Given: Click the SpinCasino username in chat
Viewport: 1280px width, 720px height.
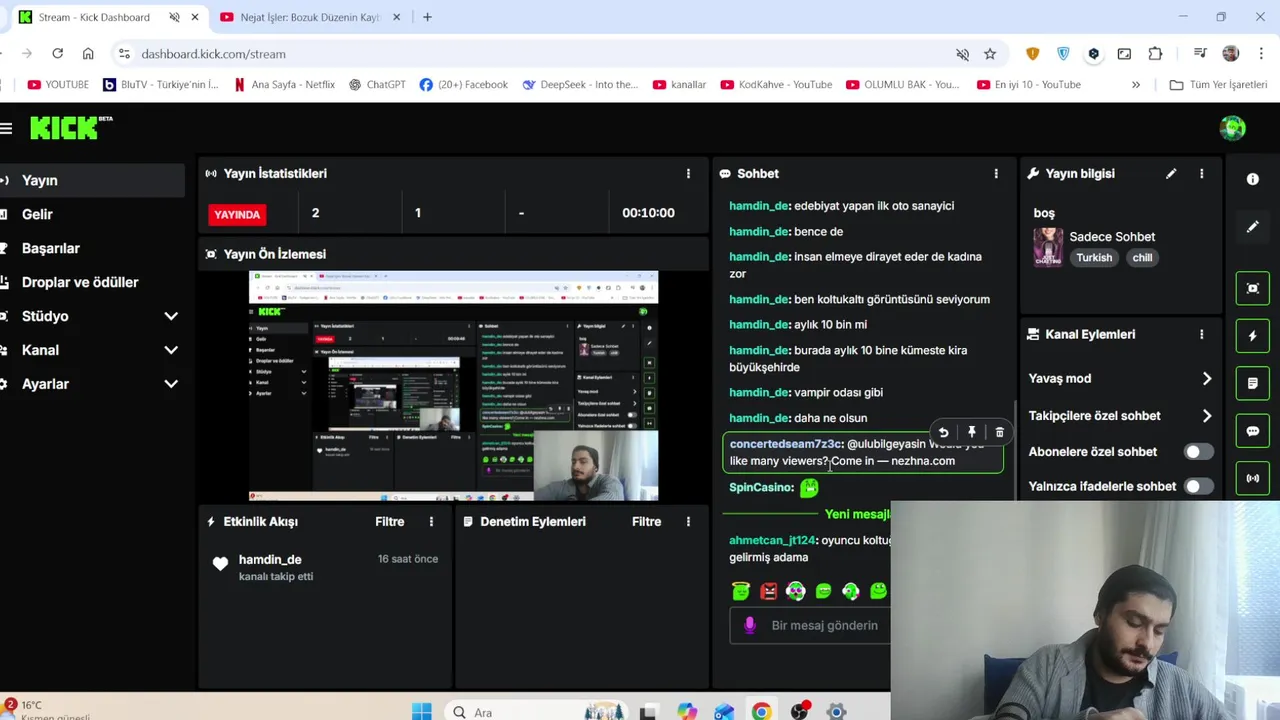Looking at the screenshot, I should pyautogui.click(x=761, y=488).
